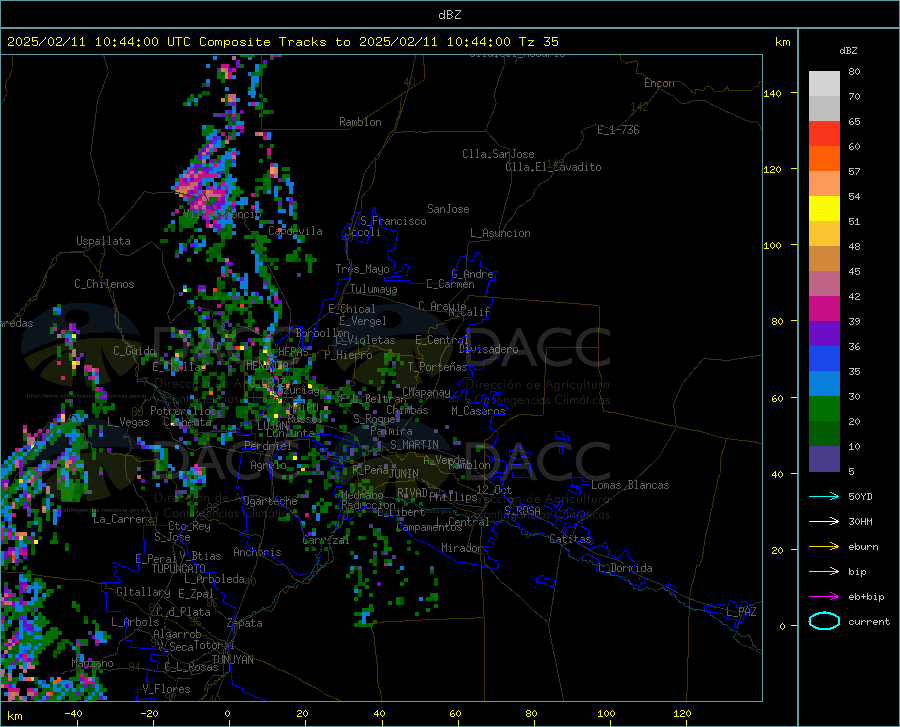
Task: Click the yellow eburn arrow icon
Action: [x=824, y=546]
